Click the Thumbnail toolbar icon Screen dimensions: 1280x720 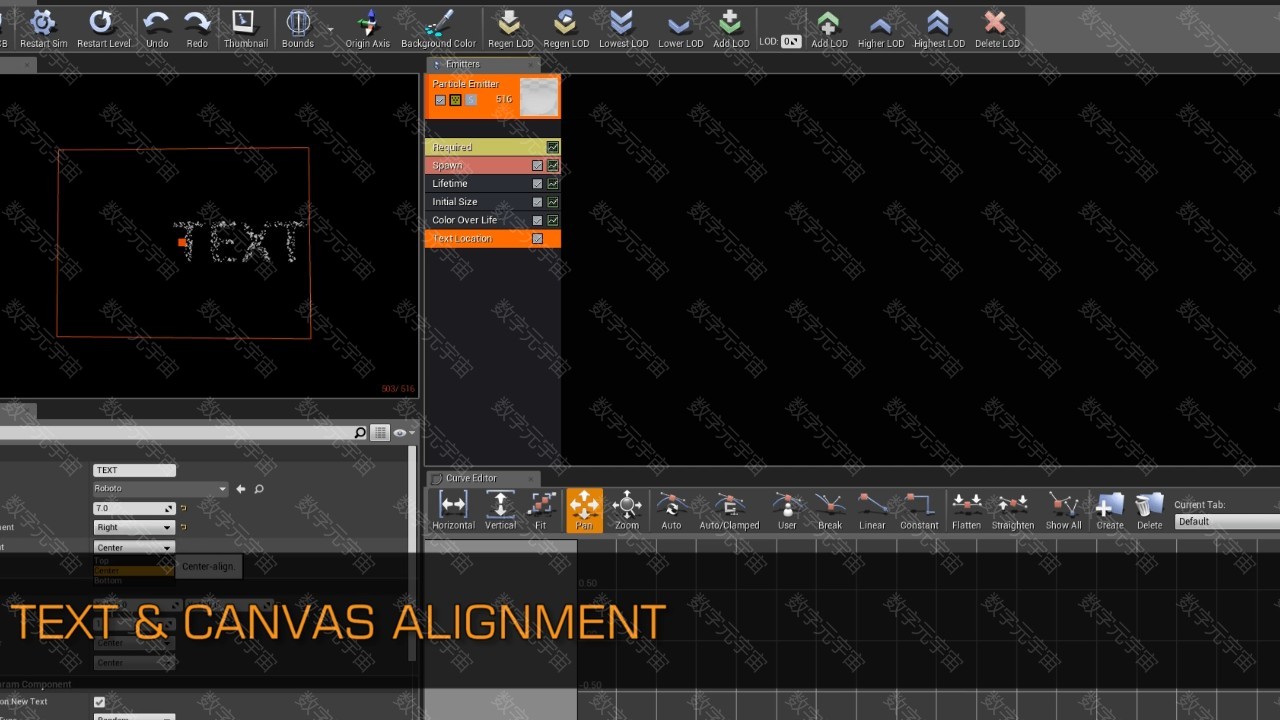(x=245, y=28)
